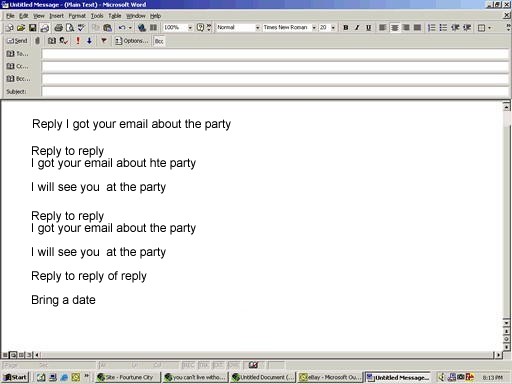Send the message
Viewport: 512px width, 384px height.
17,41
